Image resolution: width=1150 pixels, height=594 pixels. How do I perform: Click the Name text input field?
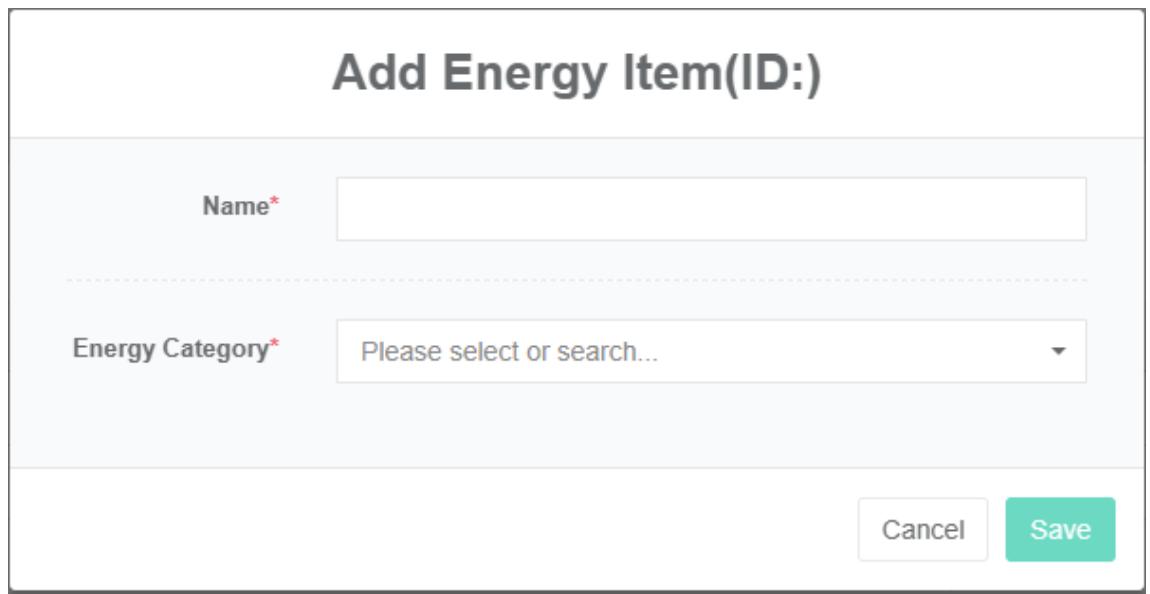click(x=710, y=209)
